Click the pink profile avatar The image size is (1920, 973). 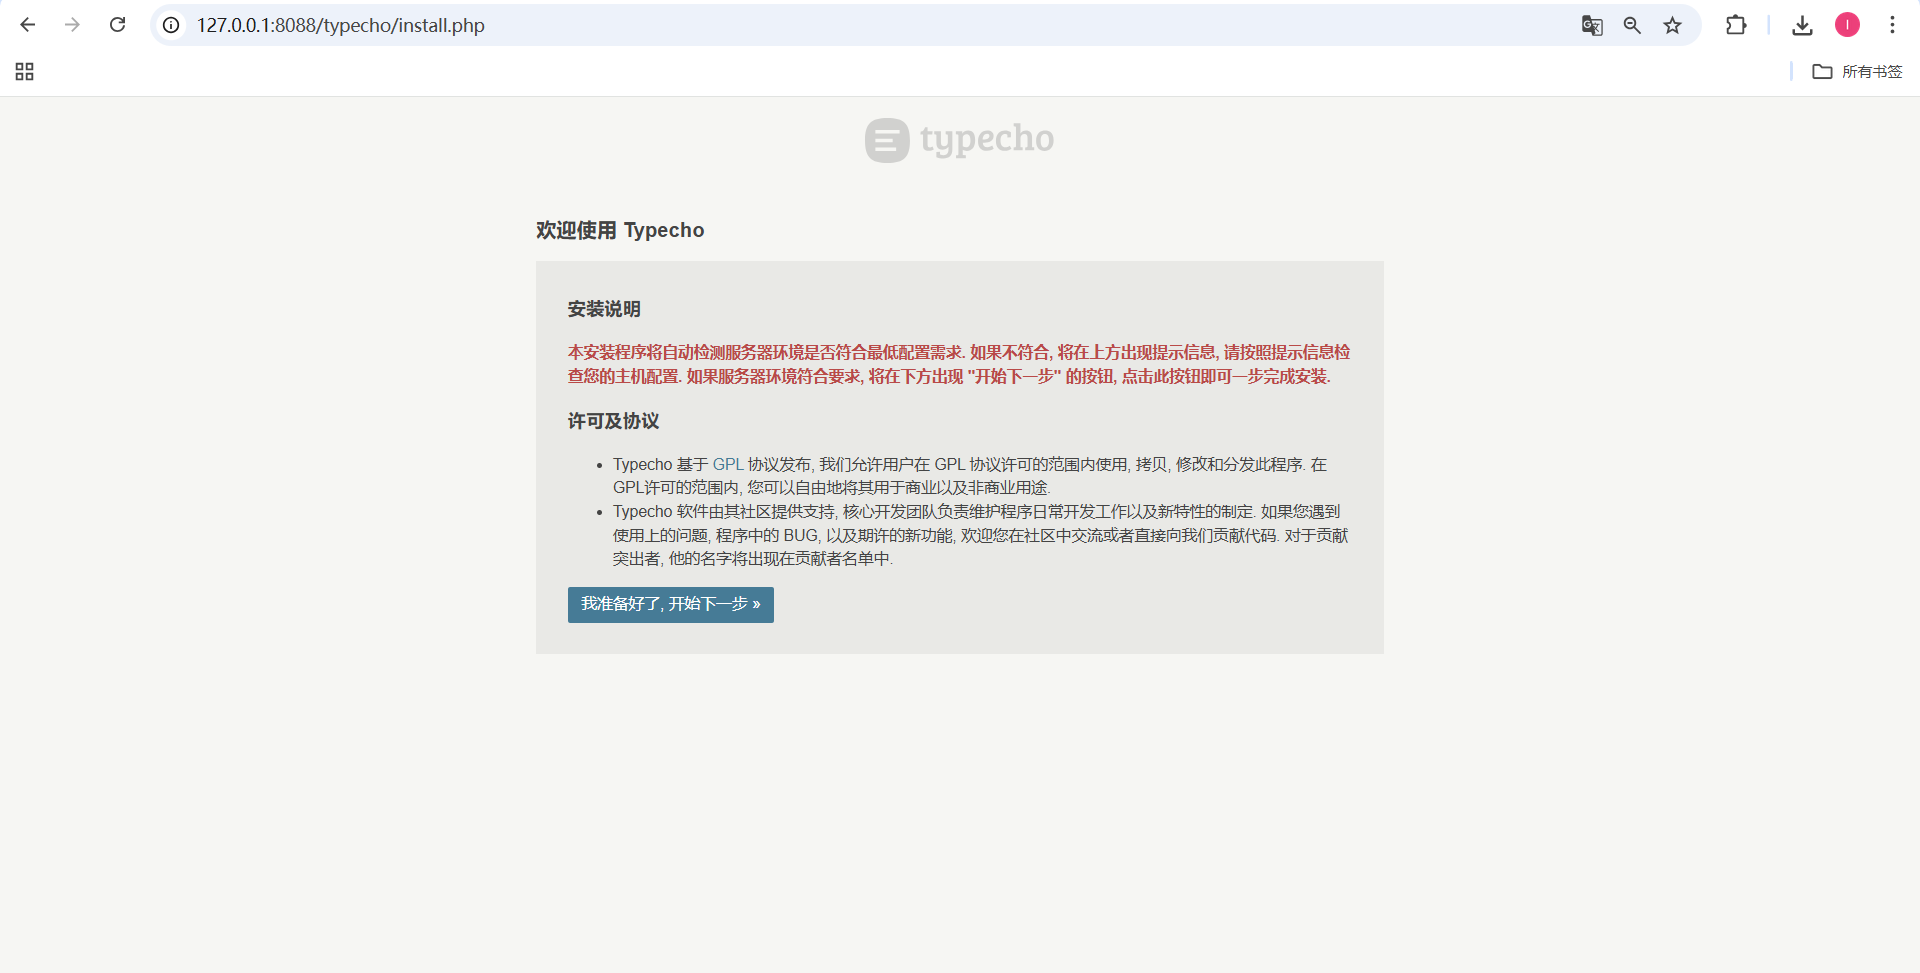tap(1847, 25)
